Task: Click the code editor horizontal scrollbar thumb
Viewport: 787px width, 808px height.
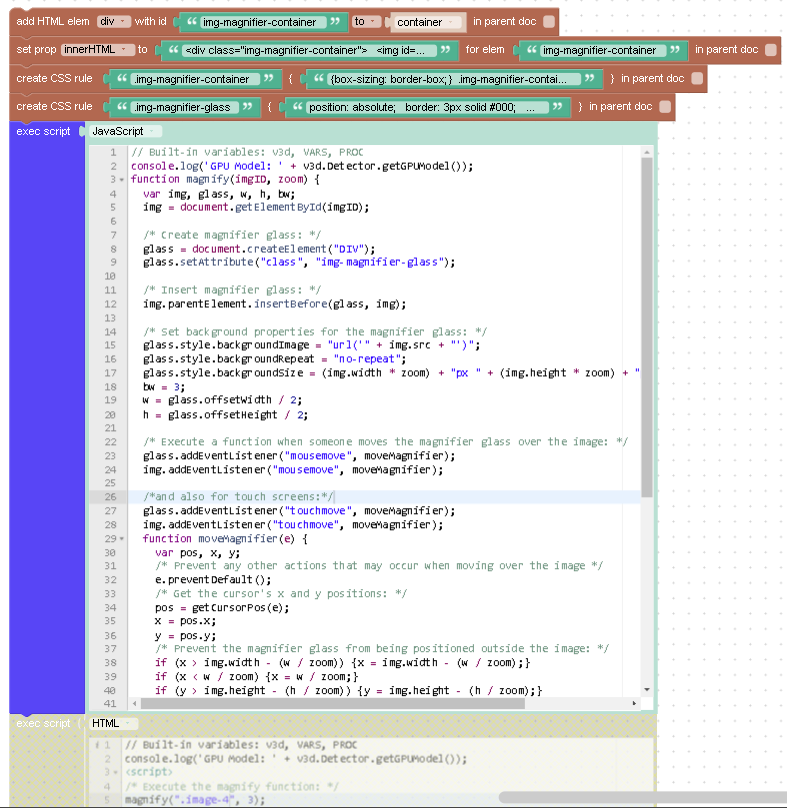Action: pos(333,703)
